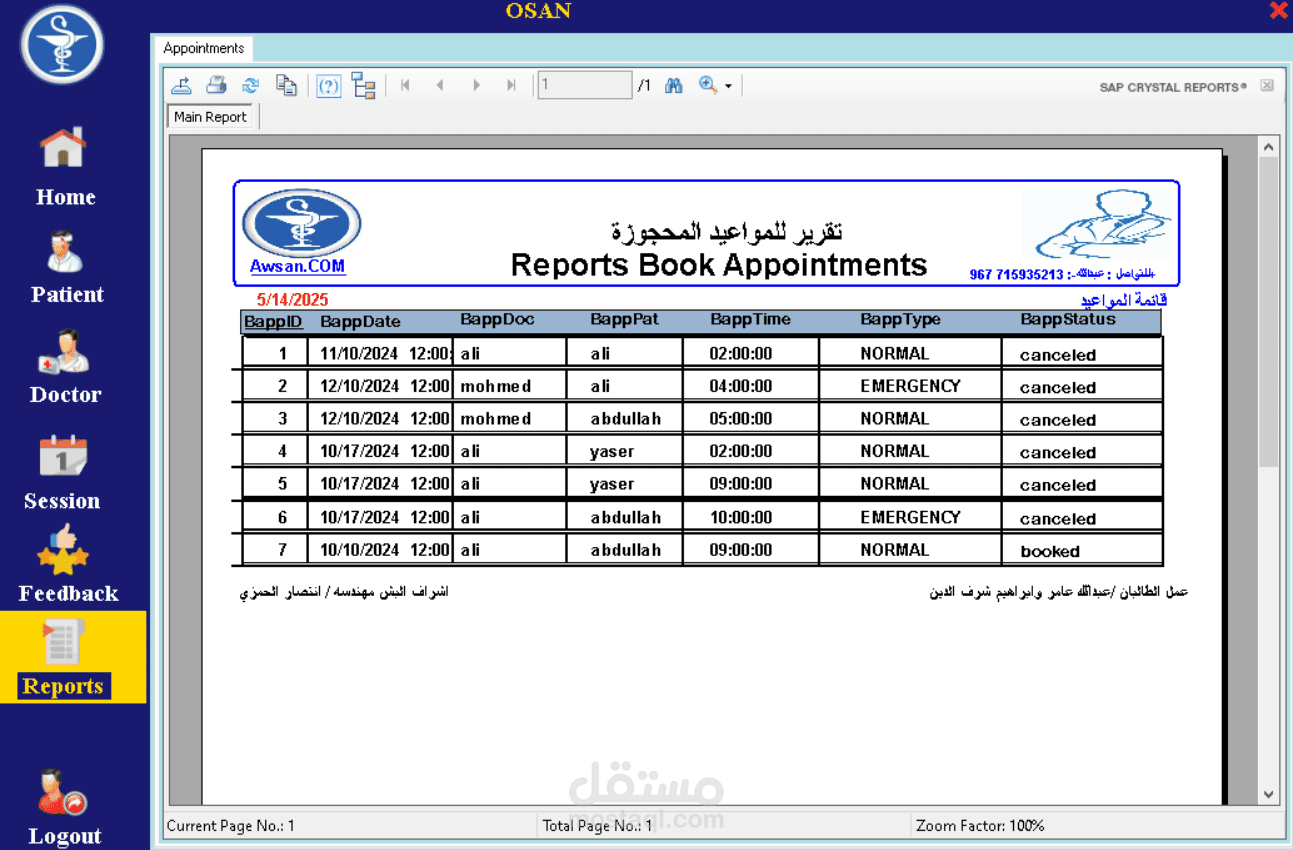Click EMERGENCY type in row 2
Viewport: 1293px width, 850px height.
click(910, 386)
